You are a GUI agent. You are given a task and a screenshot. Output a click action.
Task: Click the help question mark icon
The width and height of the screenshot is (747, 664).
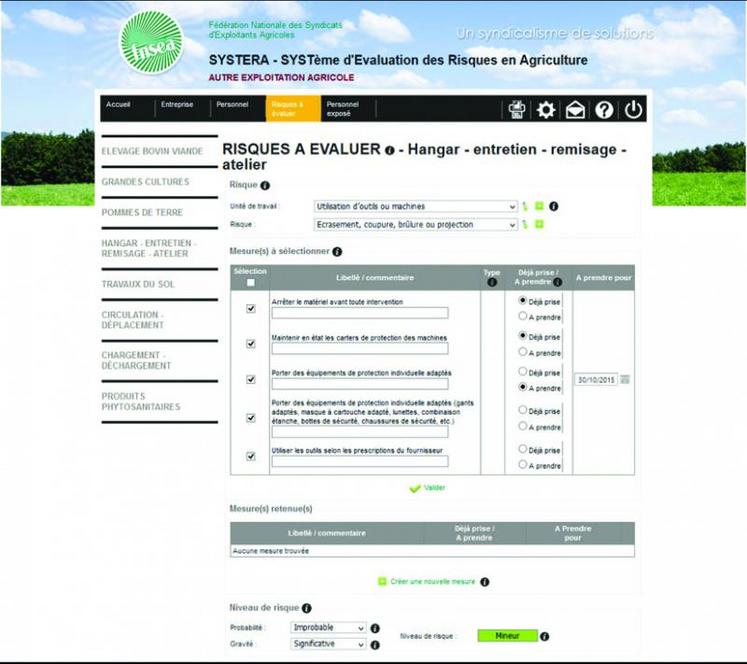(604, 110)
